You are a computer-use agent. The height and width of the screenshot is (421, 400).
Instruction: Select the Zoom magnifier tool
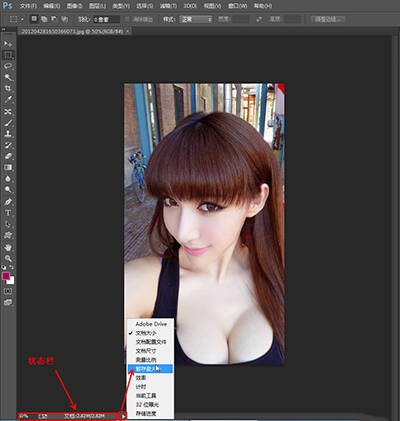[x=8, y=258]
